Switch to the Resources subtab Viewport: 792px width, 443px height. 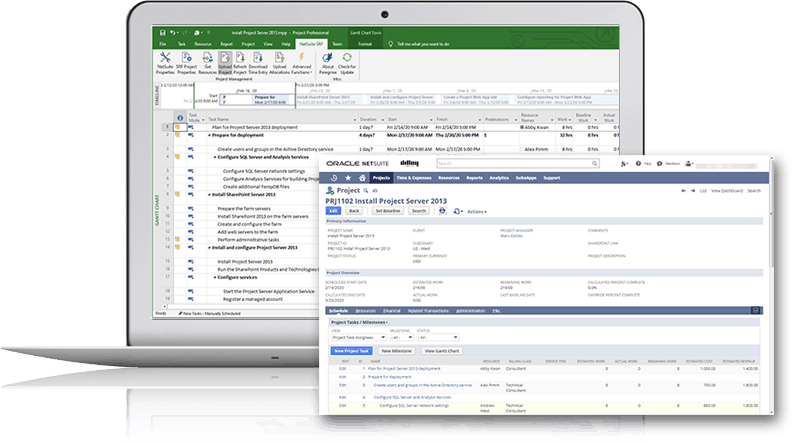tap(365, 311)
